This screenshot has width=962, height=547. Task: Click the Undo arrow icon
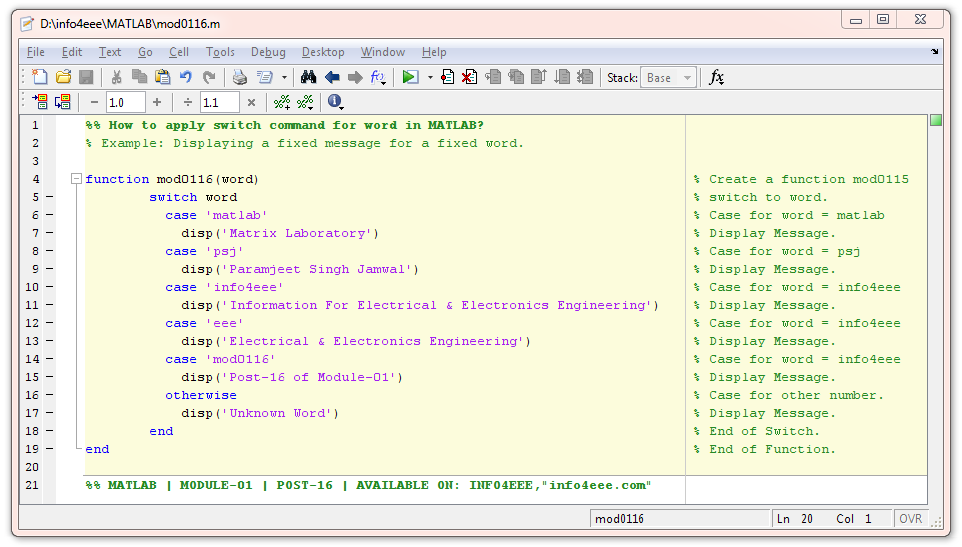tap(186, 77)
